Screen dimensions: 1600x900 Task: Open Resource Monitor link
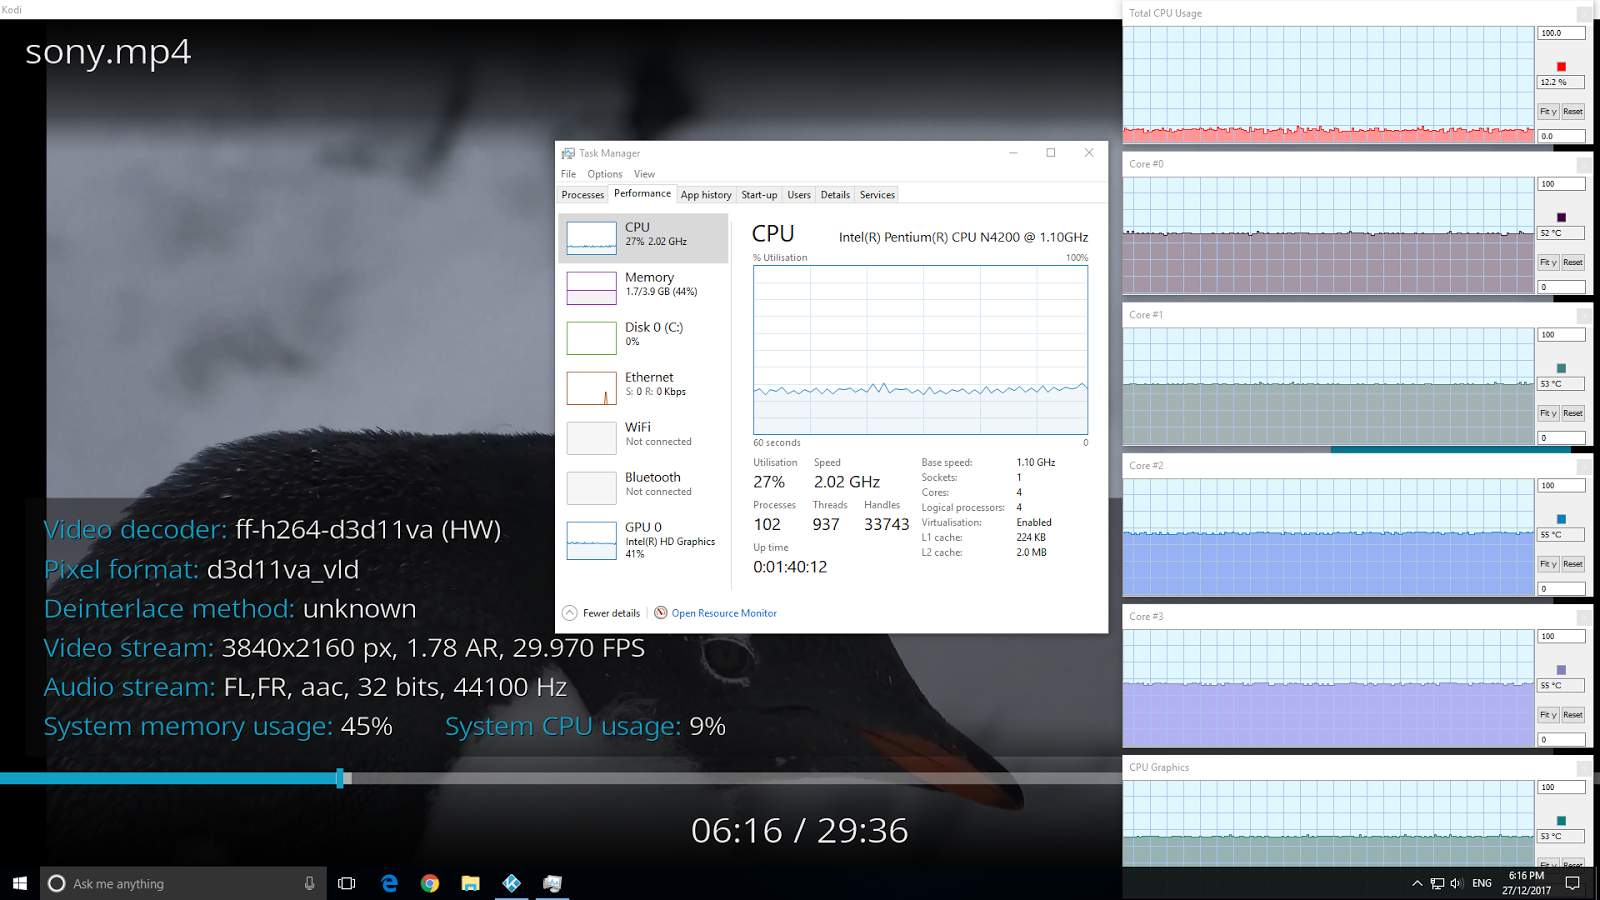click(x=724, y=613)
